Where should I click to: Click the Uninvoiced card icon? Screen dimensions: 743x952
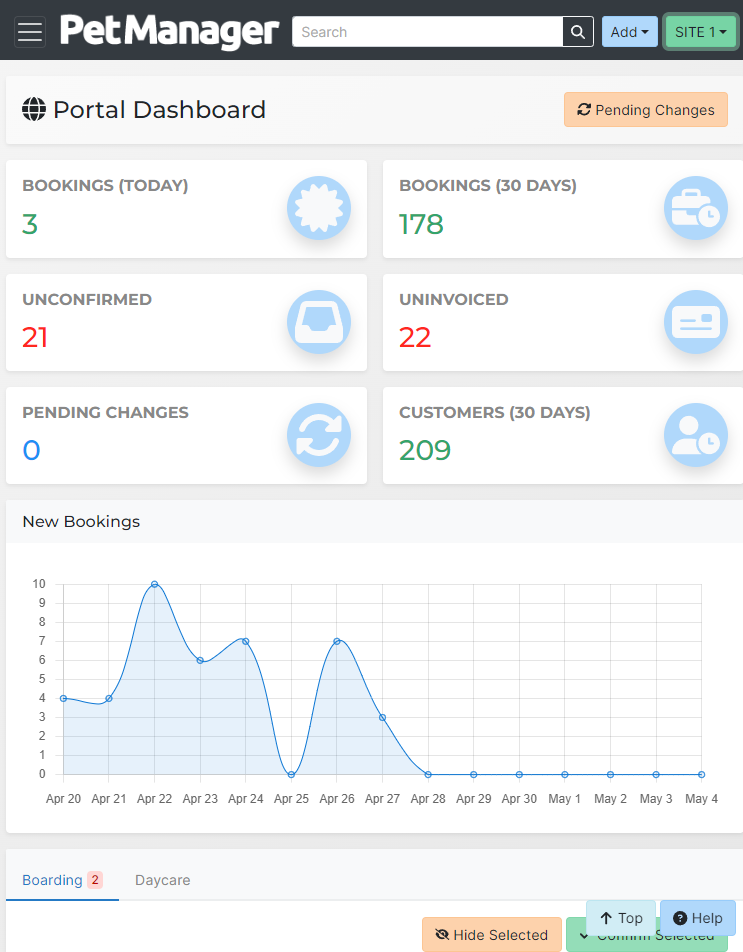(x=696, y=322)
